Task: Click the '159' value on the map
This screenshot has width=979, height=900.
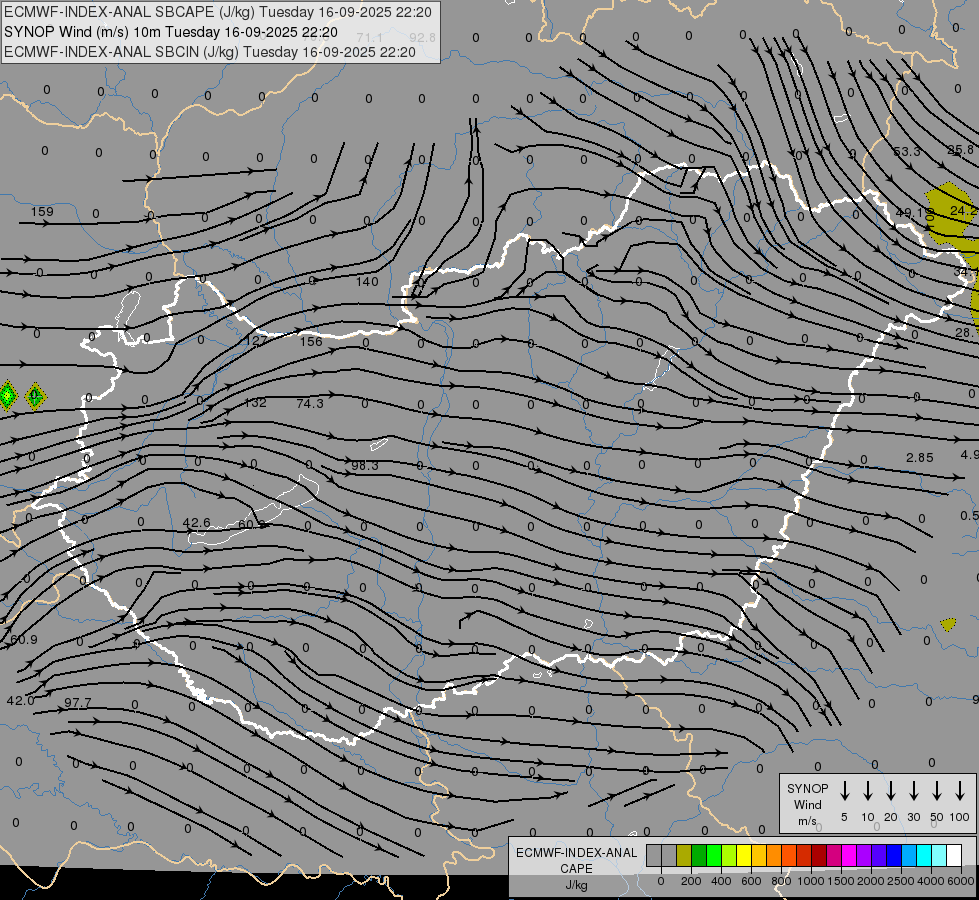Action: click(x=42, y=212)
